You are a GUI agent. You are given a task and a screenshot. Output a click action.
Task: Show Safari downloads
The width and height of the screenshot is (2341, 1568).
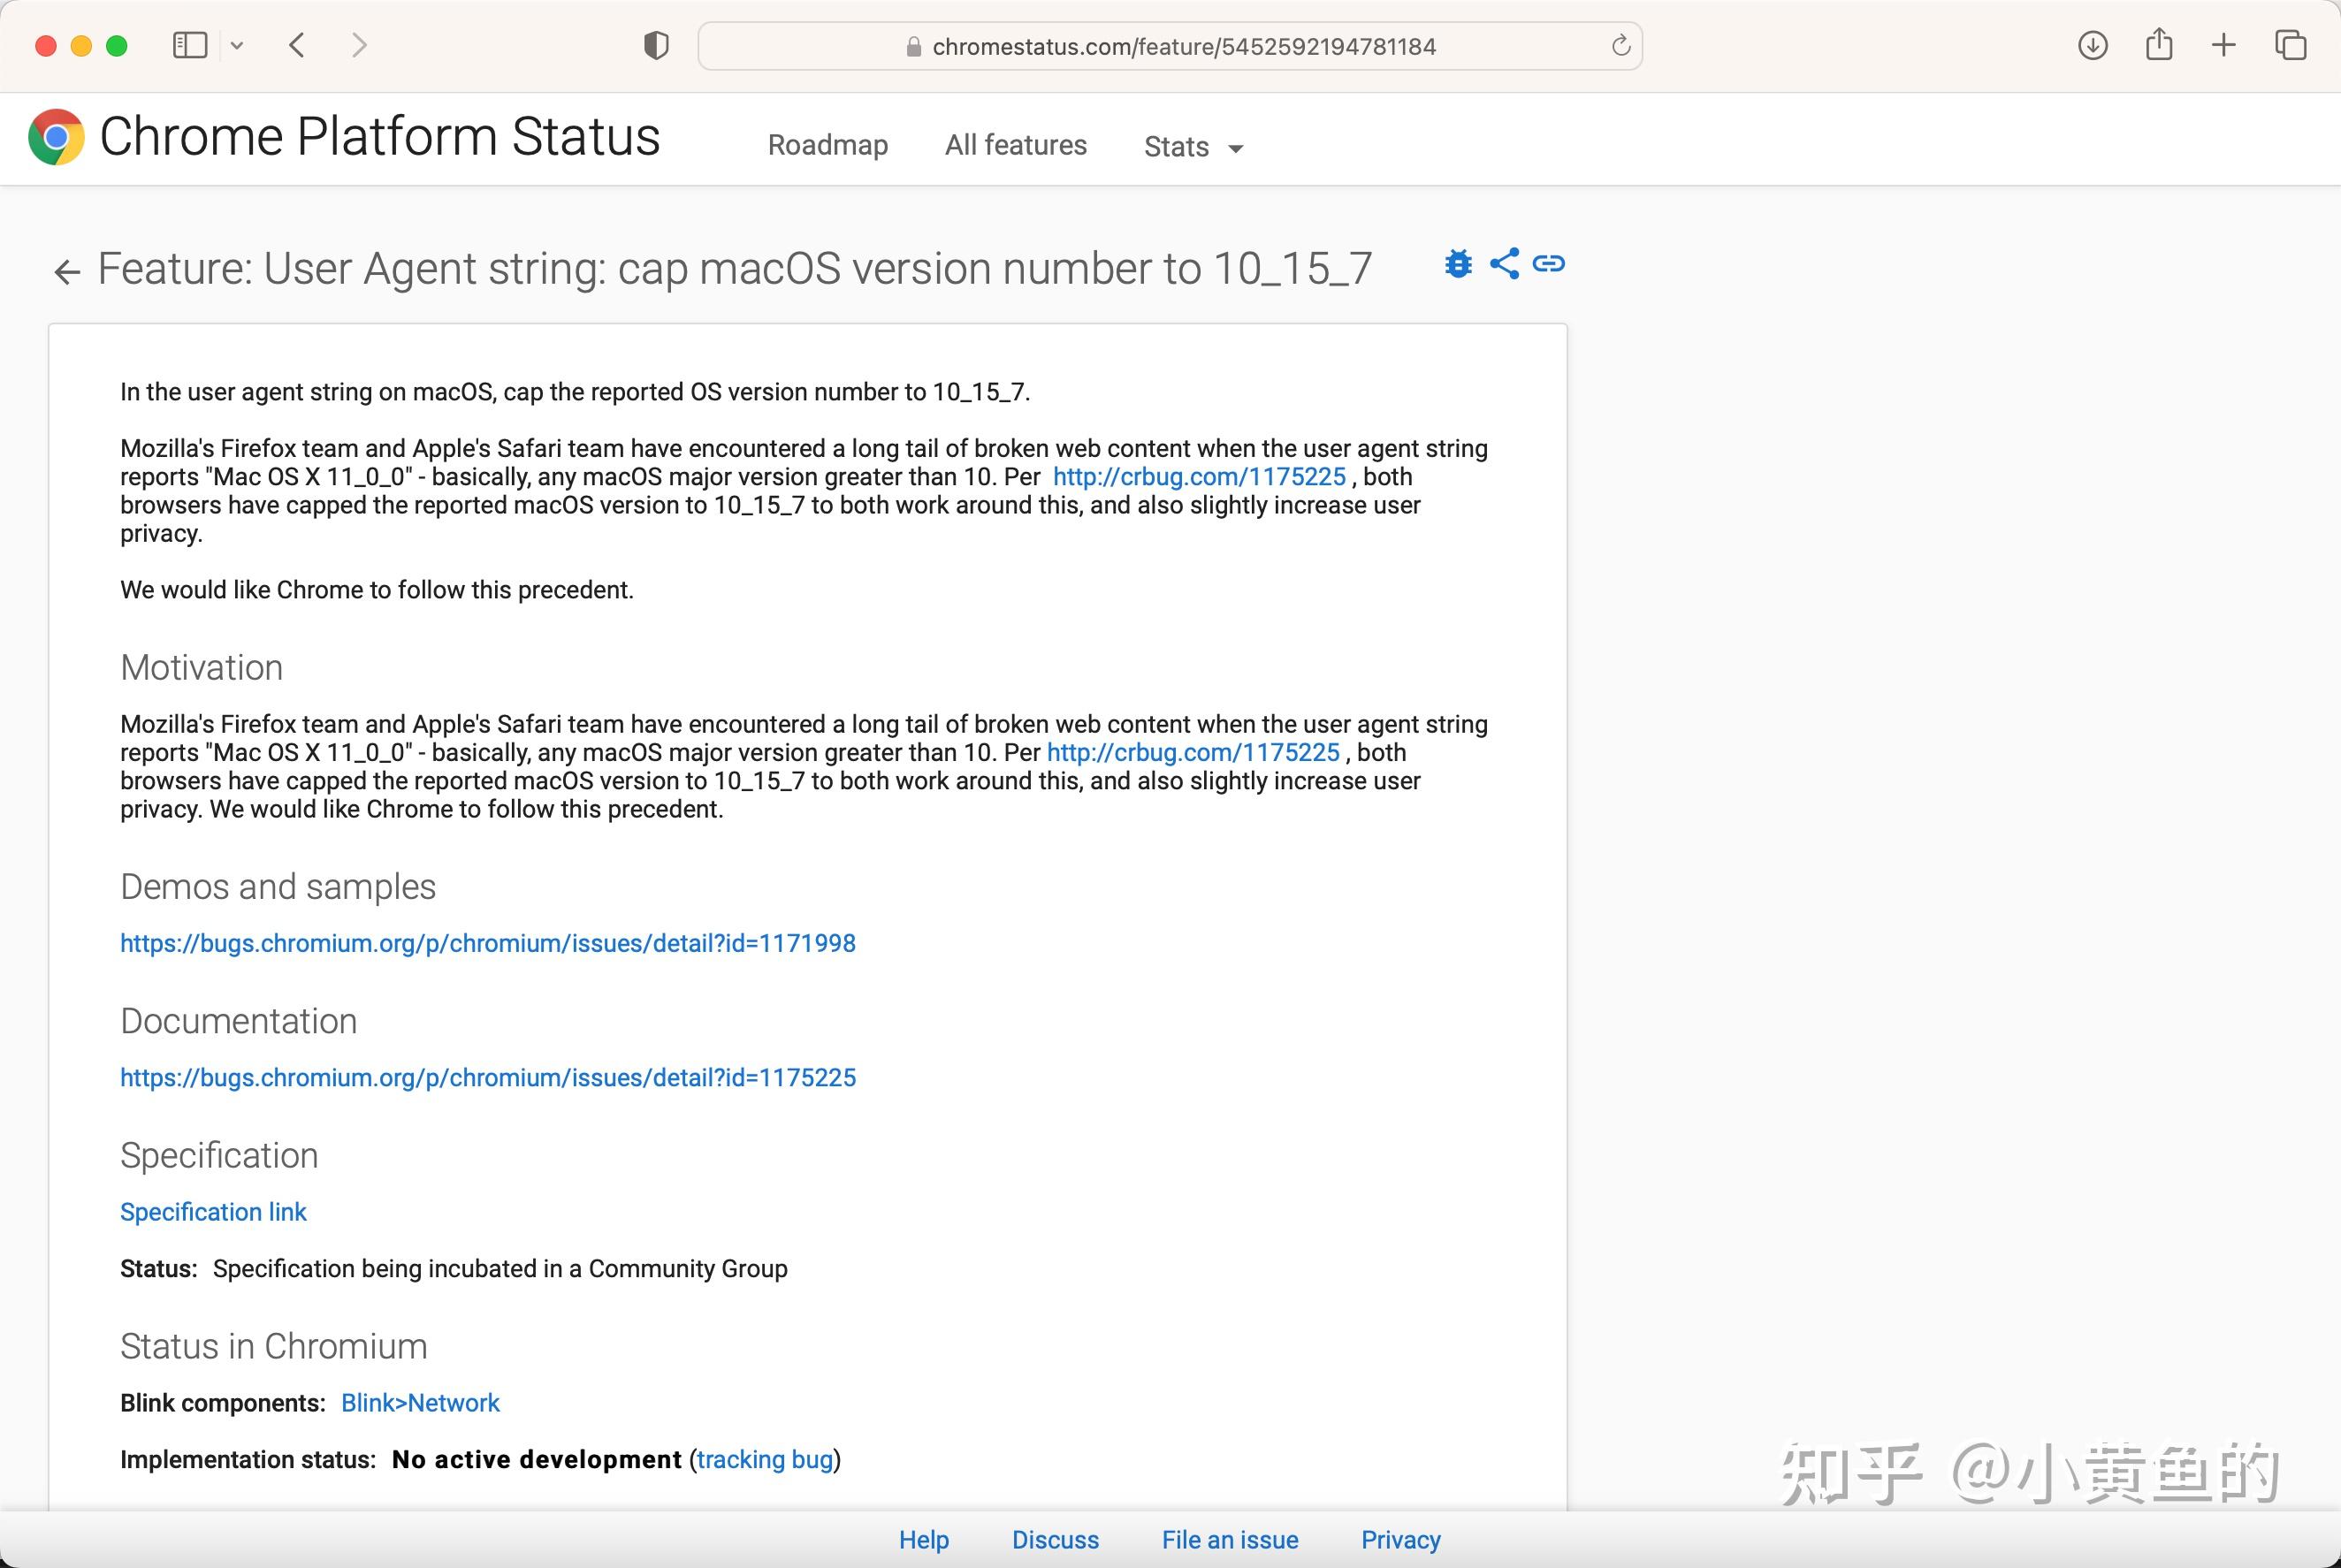[2093, 45]
